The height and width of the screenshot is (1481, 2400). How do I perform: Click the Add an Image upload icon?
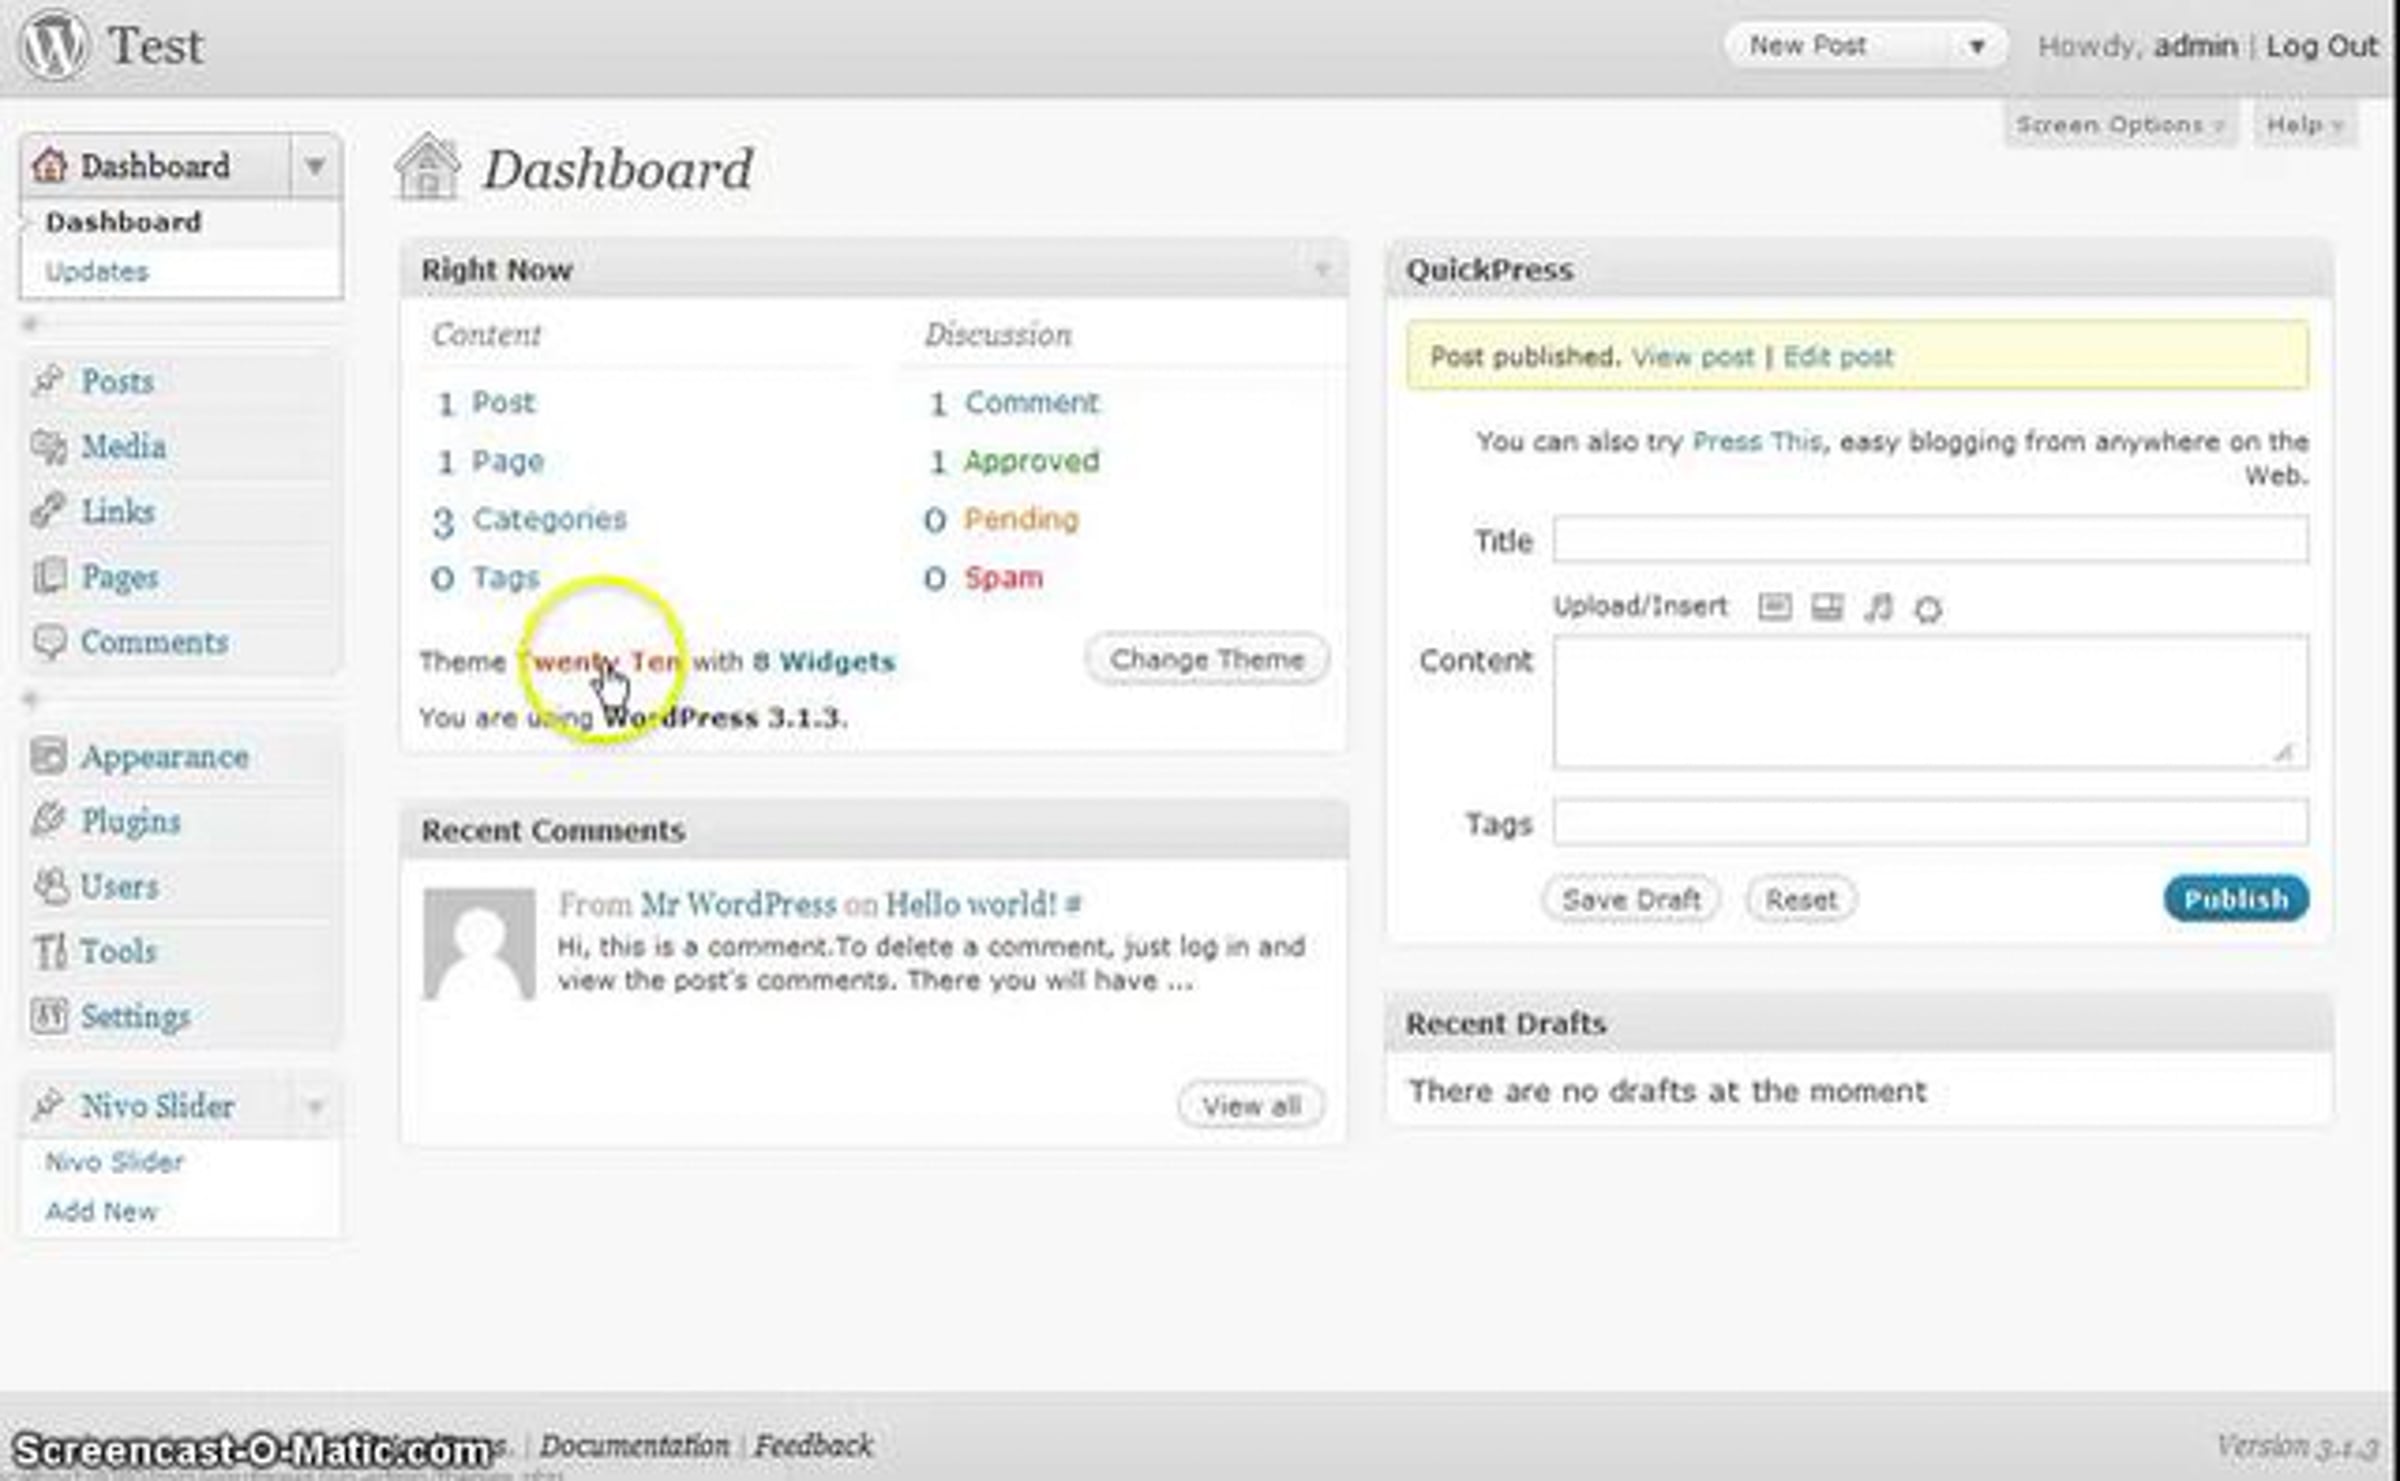coord(1775,607)
